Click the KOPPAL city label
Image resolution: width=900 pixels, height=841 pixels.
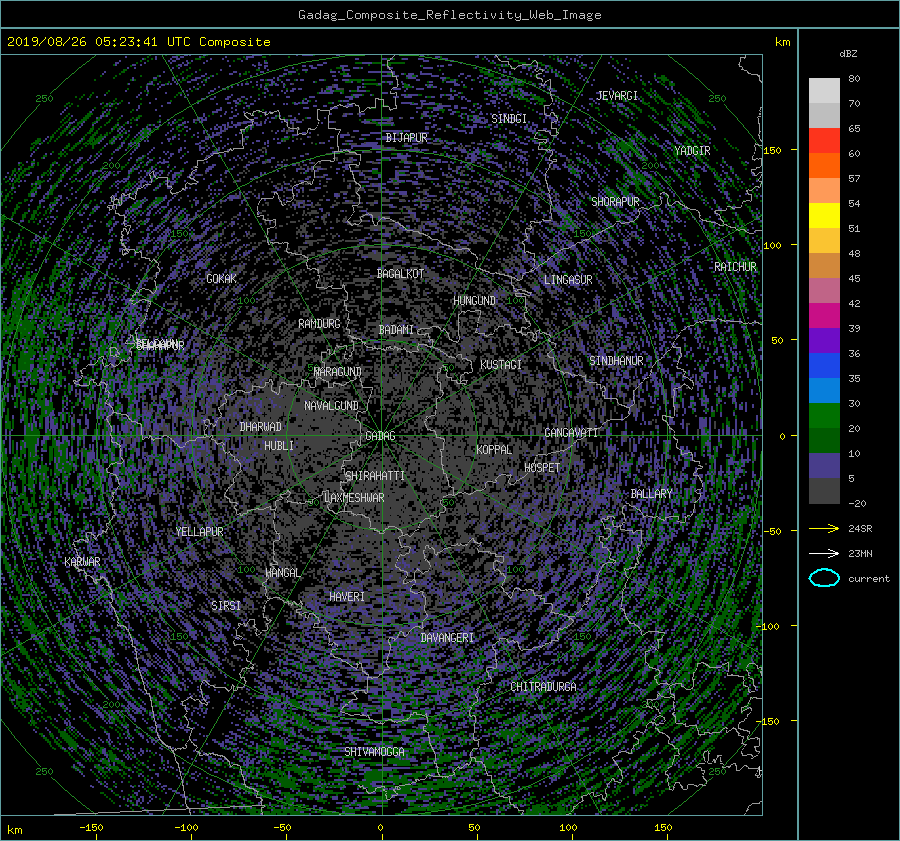[494, 450]
